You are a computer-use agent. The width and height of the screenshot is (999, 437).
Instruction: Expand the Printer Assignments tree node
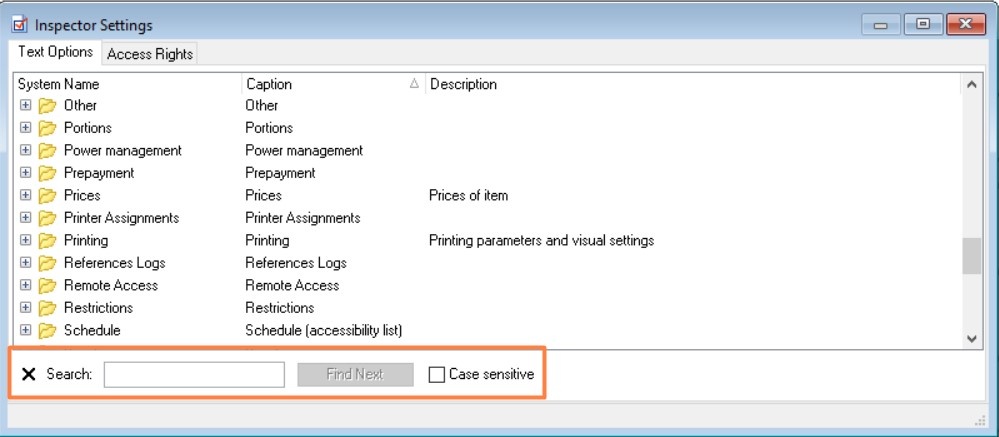26,218
